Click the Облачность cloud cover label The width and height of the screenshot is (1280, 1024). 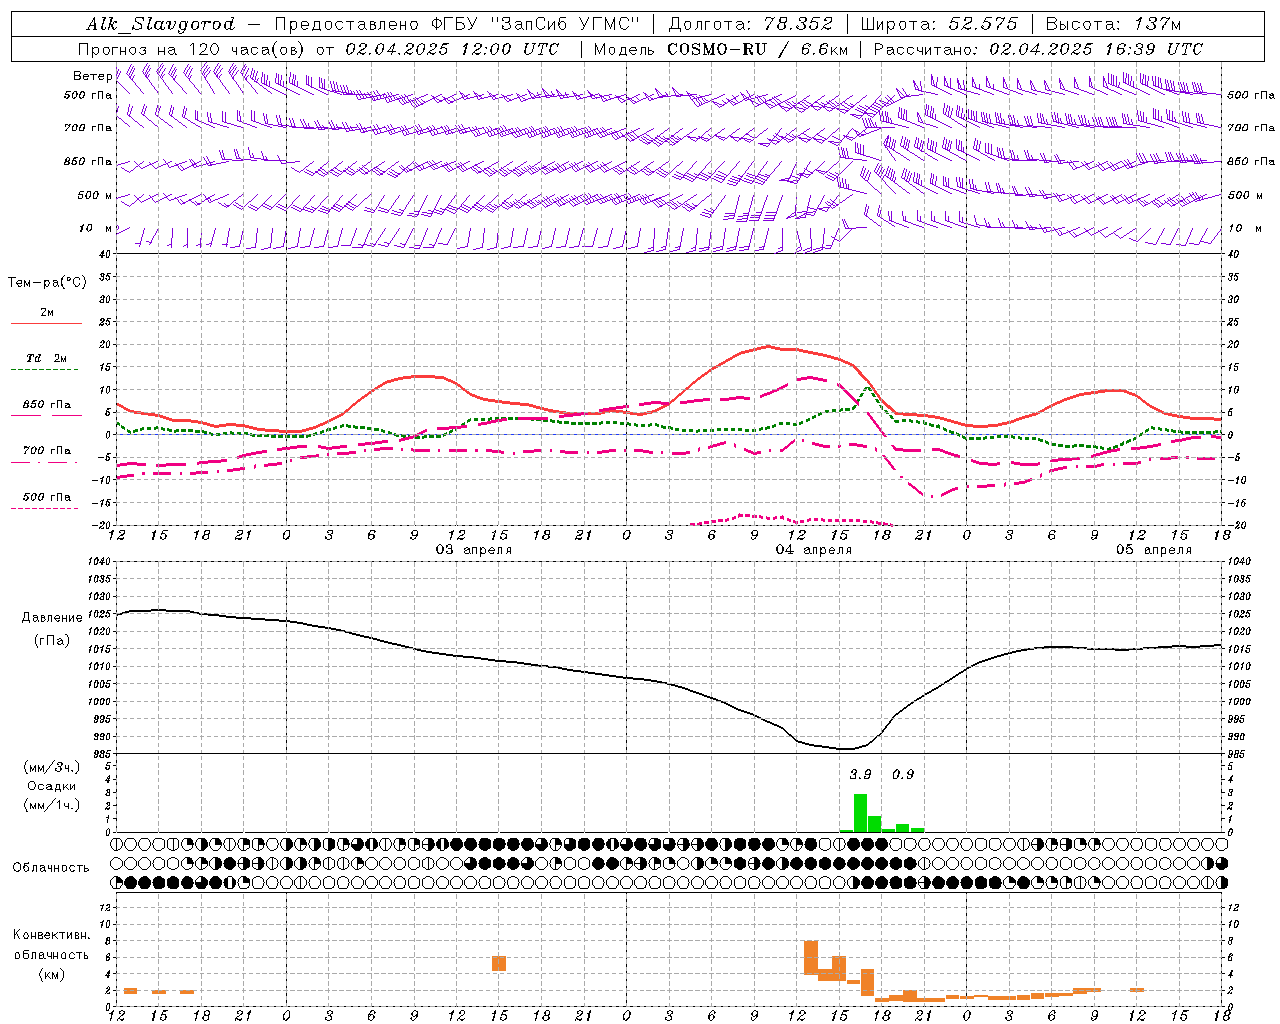[x=51, y=868]
